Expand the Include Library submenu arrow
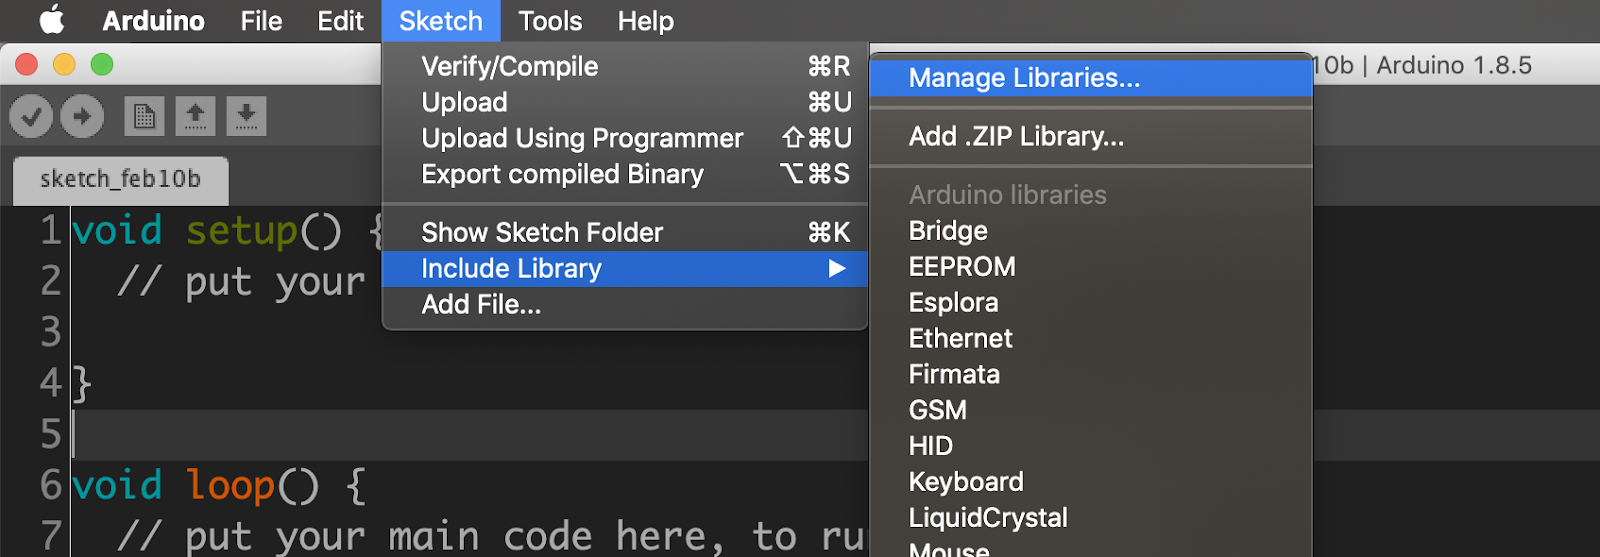 click(837, 268)
